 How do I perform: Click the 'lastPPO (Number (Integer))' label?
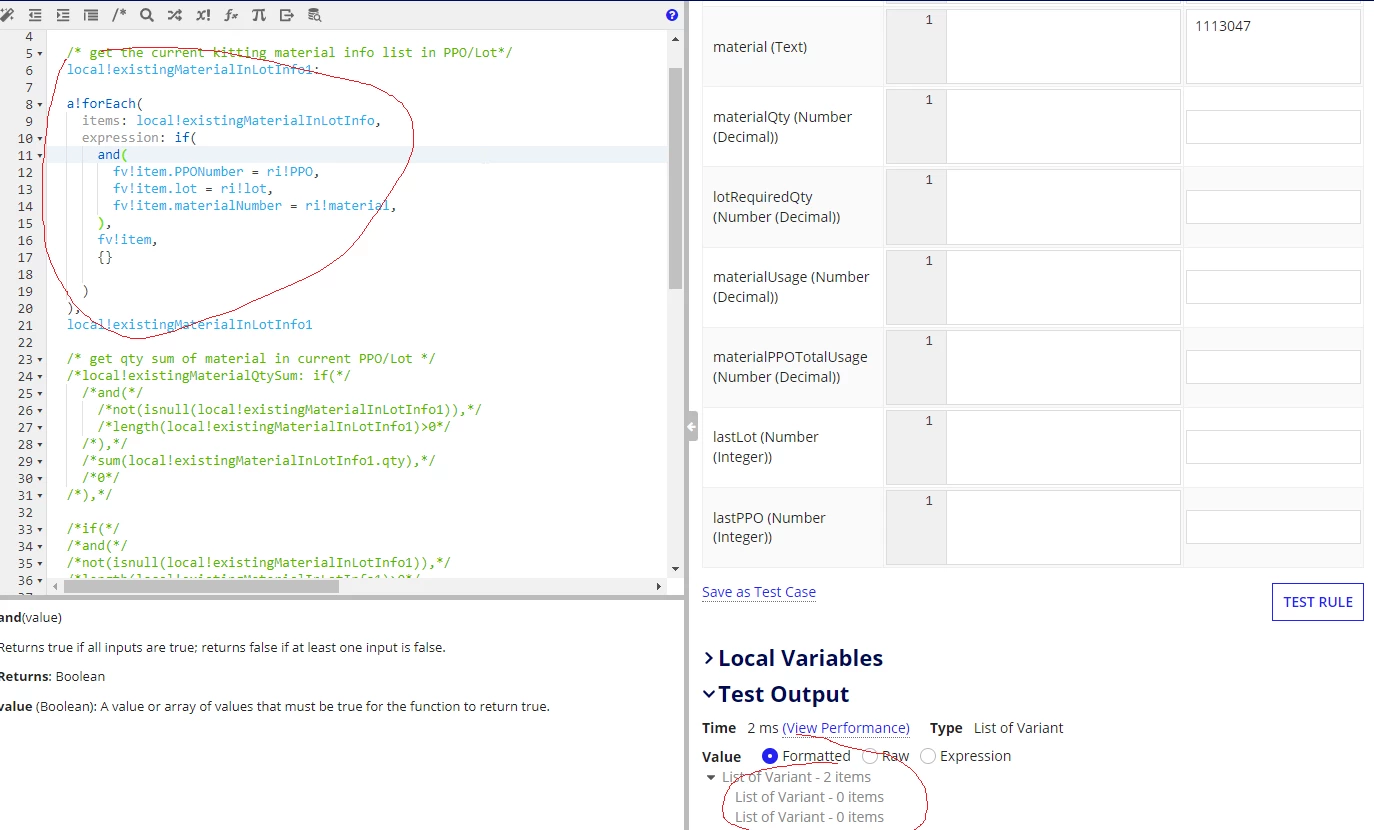769,527
